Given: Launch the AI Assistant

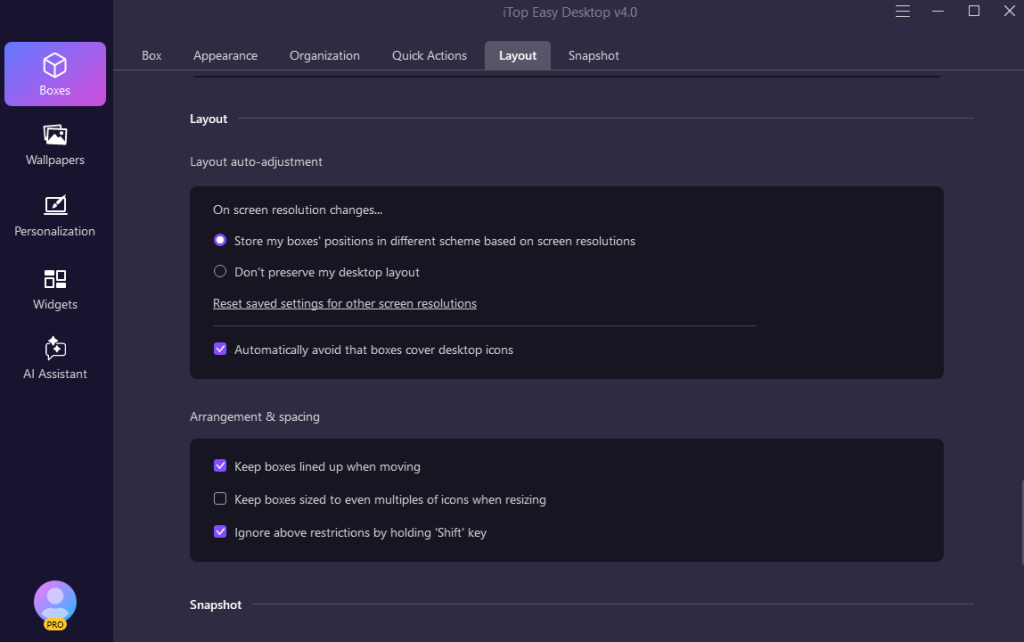Looking at the screenshot, I should (55, 359).
